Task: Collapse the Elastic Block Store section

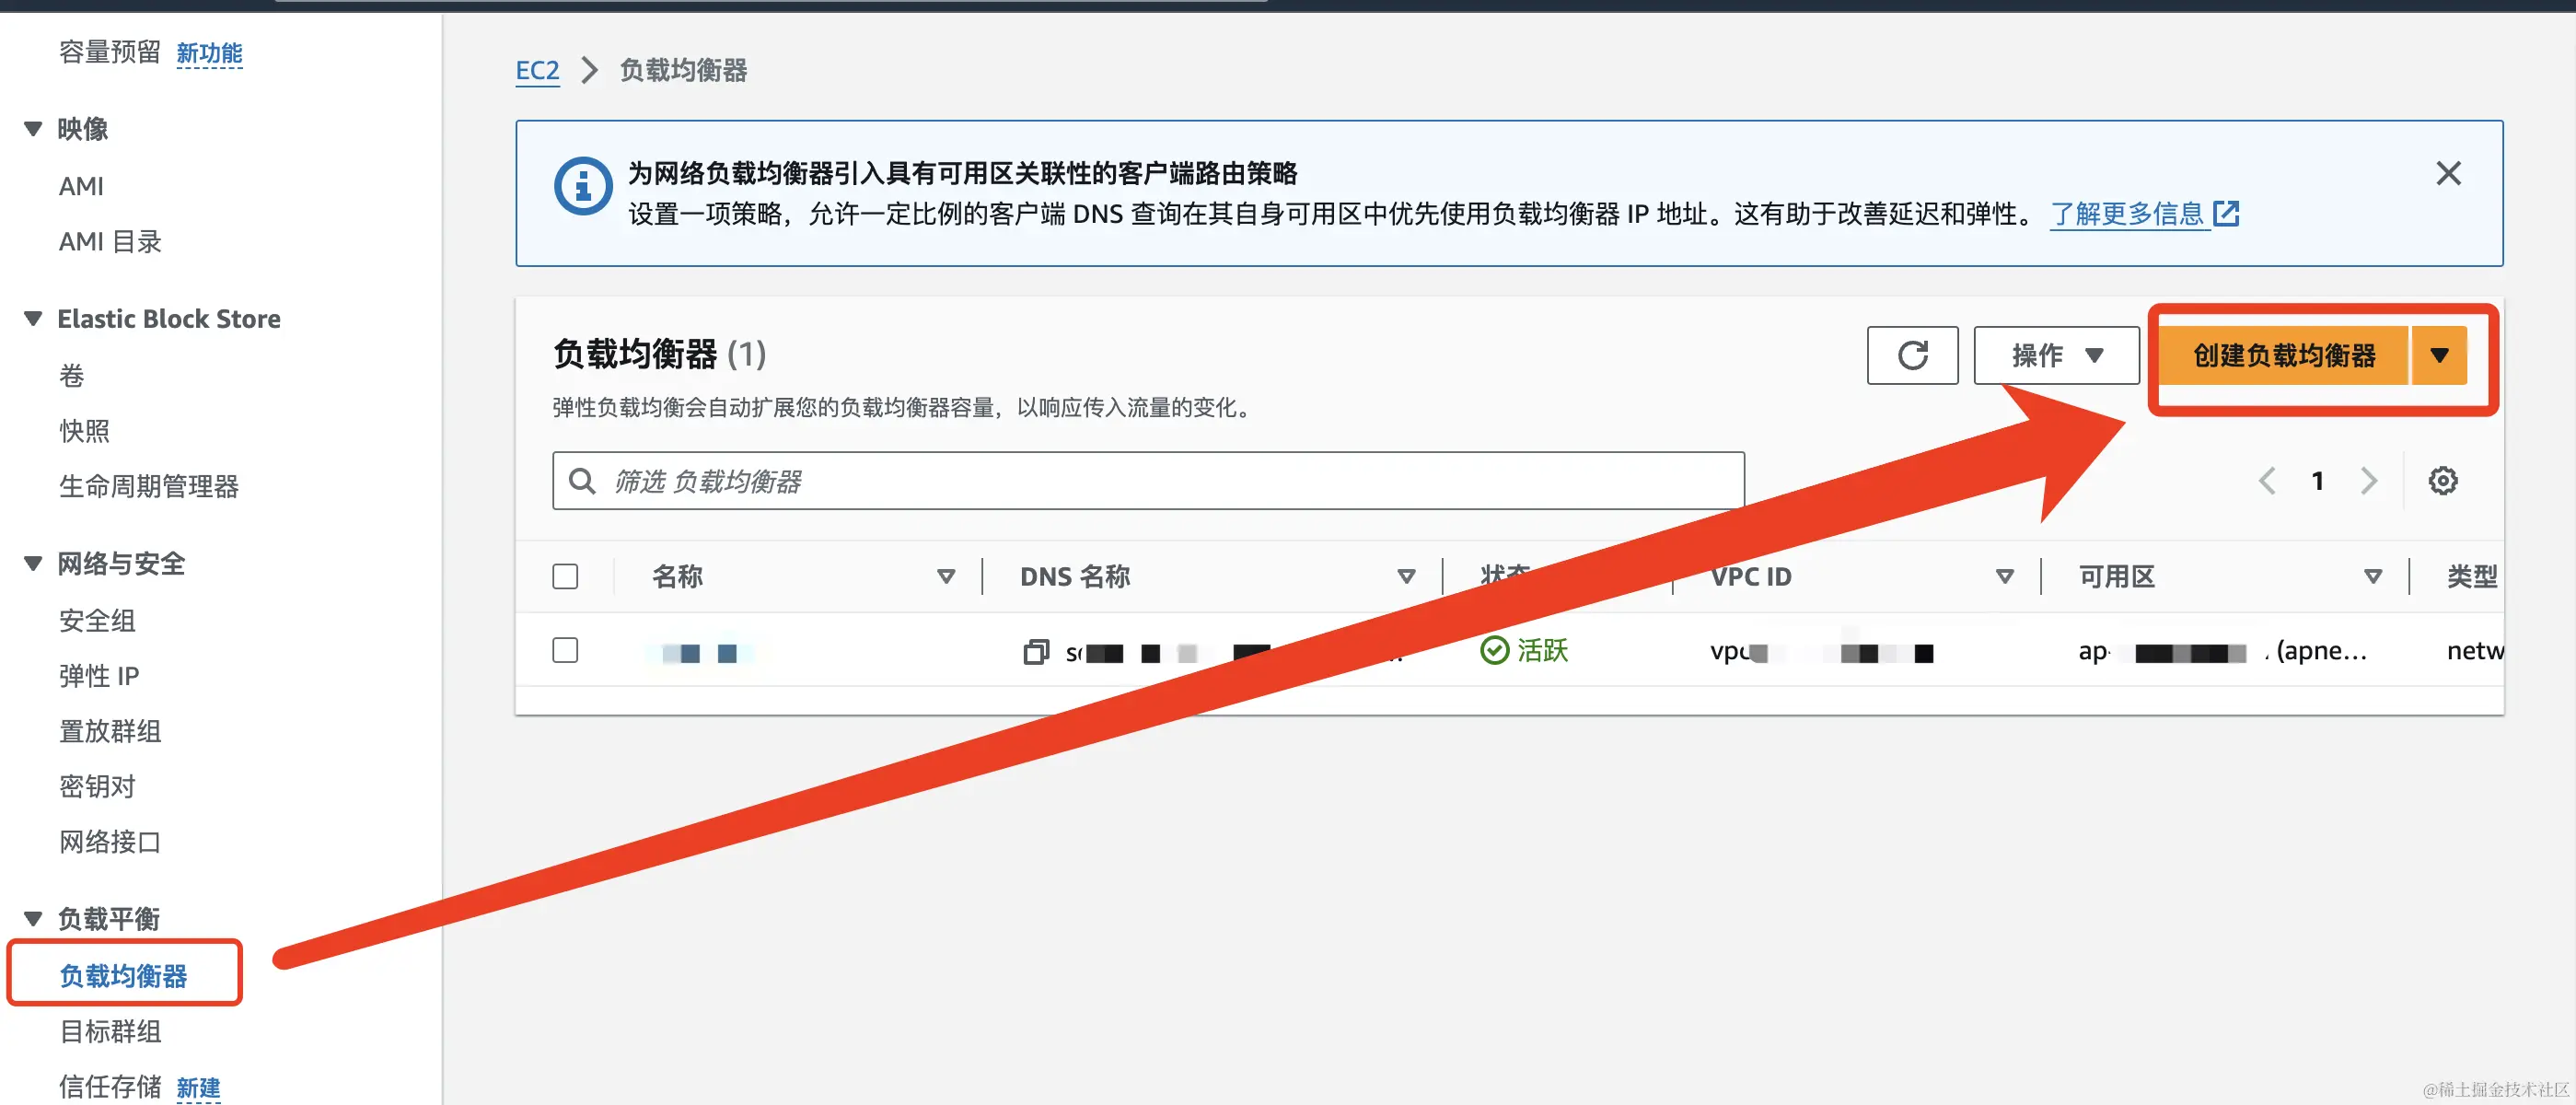Action: [x=33, y=319]
